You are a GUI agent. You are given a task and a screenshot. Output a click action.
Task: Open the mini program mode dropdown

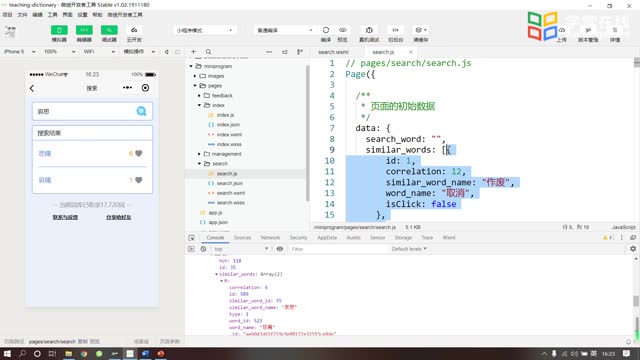tap(205, 30)
